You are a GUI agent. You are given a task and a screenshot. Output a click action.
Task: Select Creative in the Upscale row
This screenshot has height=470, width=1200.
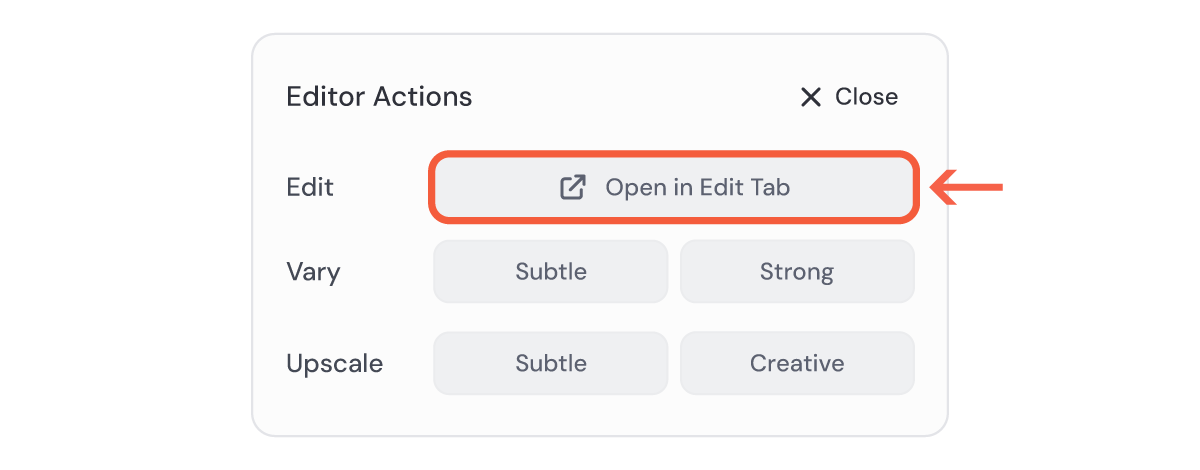coord(797,363)
